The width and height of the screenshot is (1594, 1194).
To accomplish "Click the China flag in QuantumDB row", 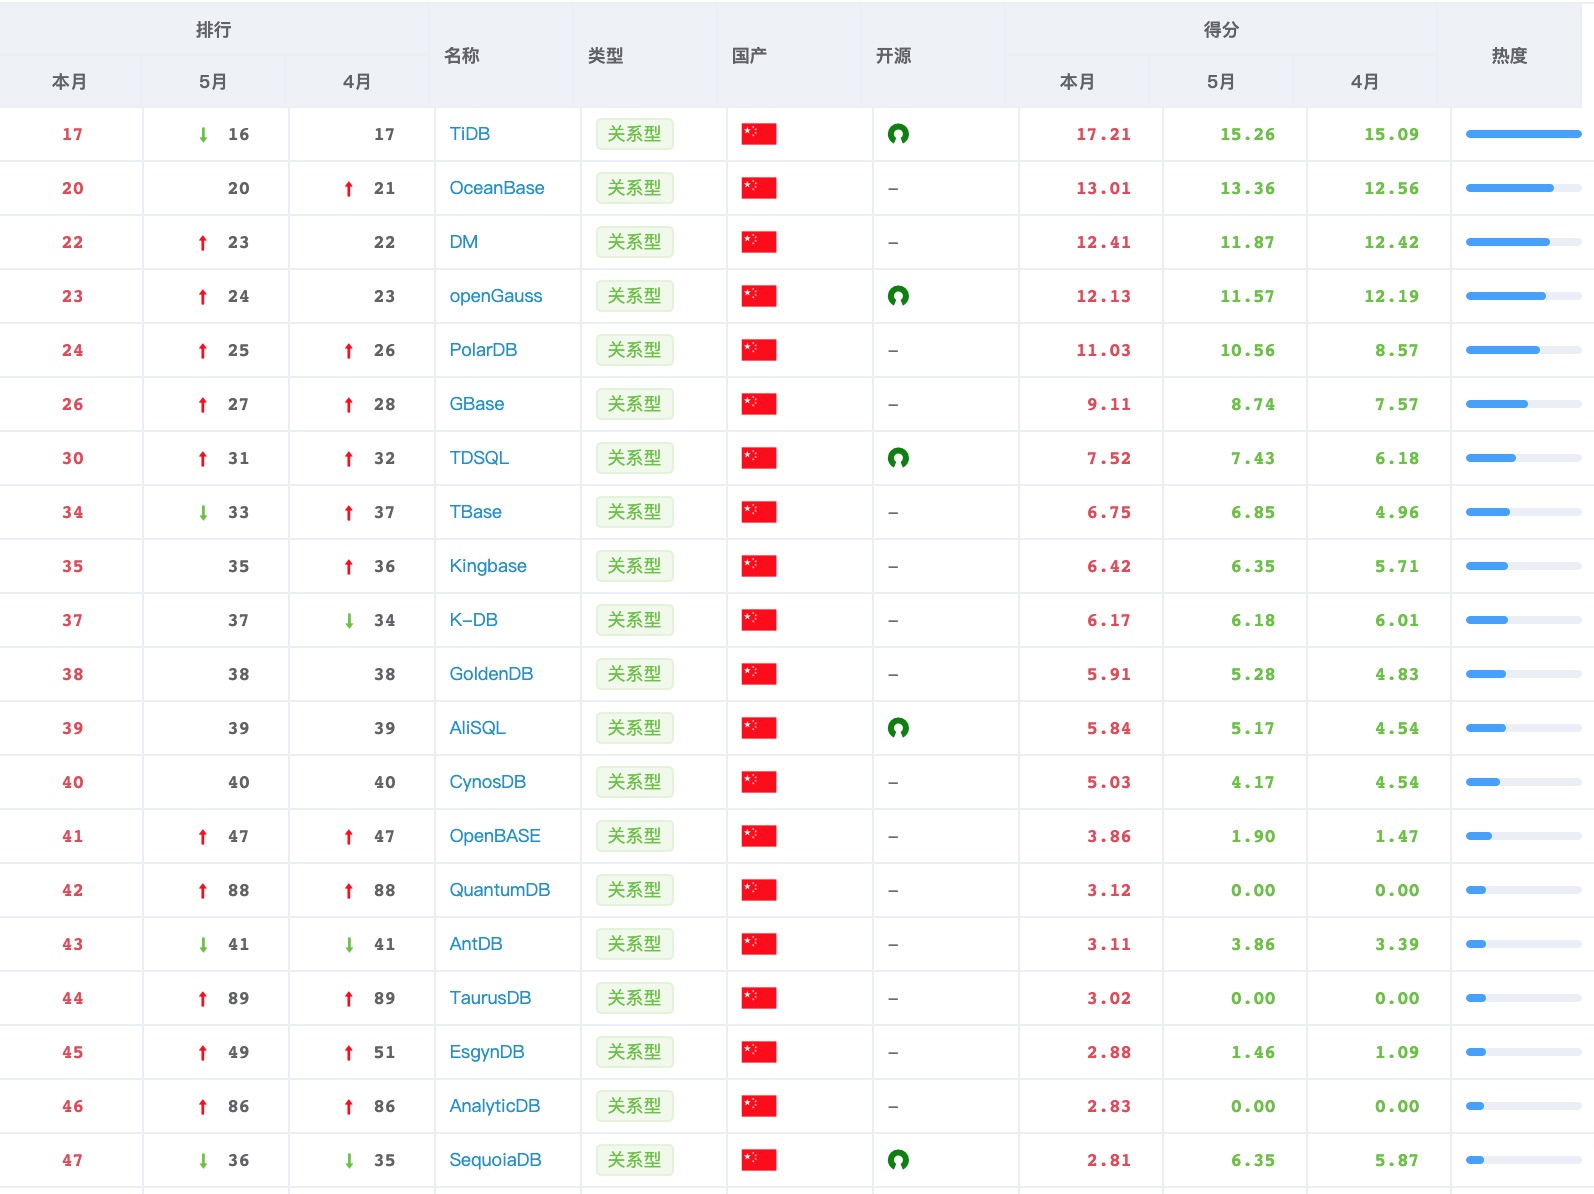I will pos(759,890).
